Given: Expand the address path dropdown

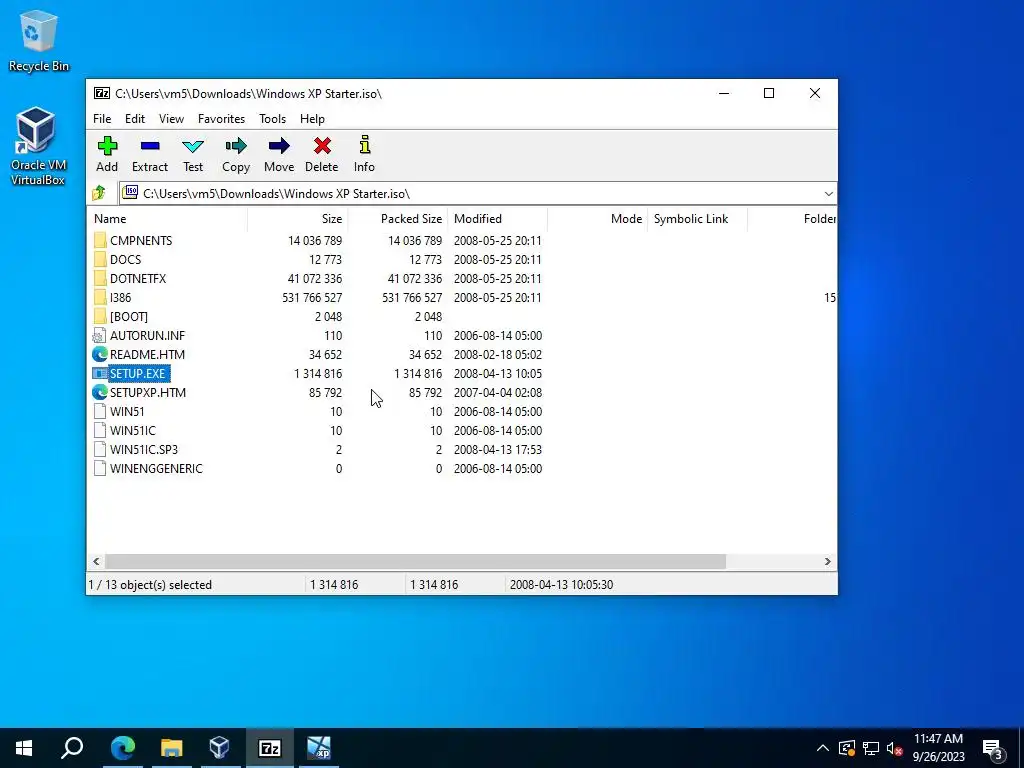Looking at the screenshot, I should (x=828, y=193).
